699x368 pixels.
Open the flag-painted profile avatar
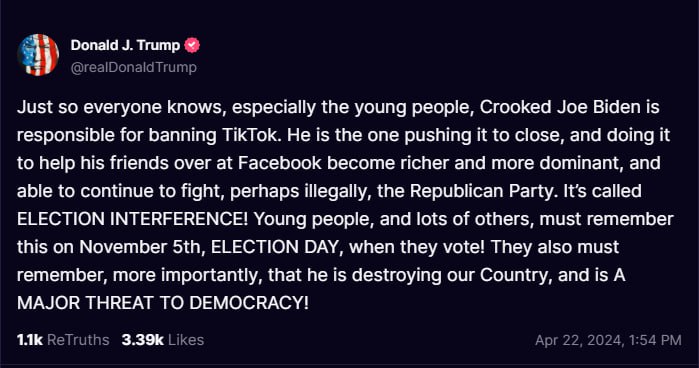[38, 55]
